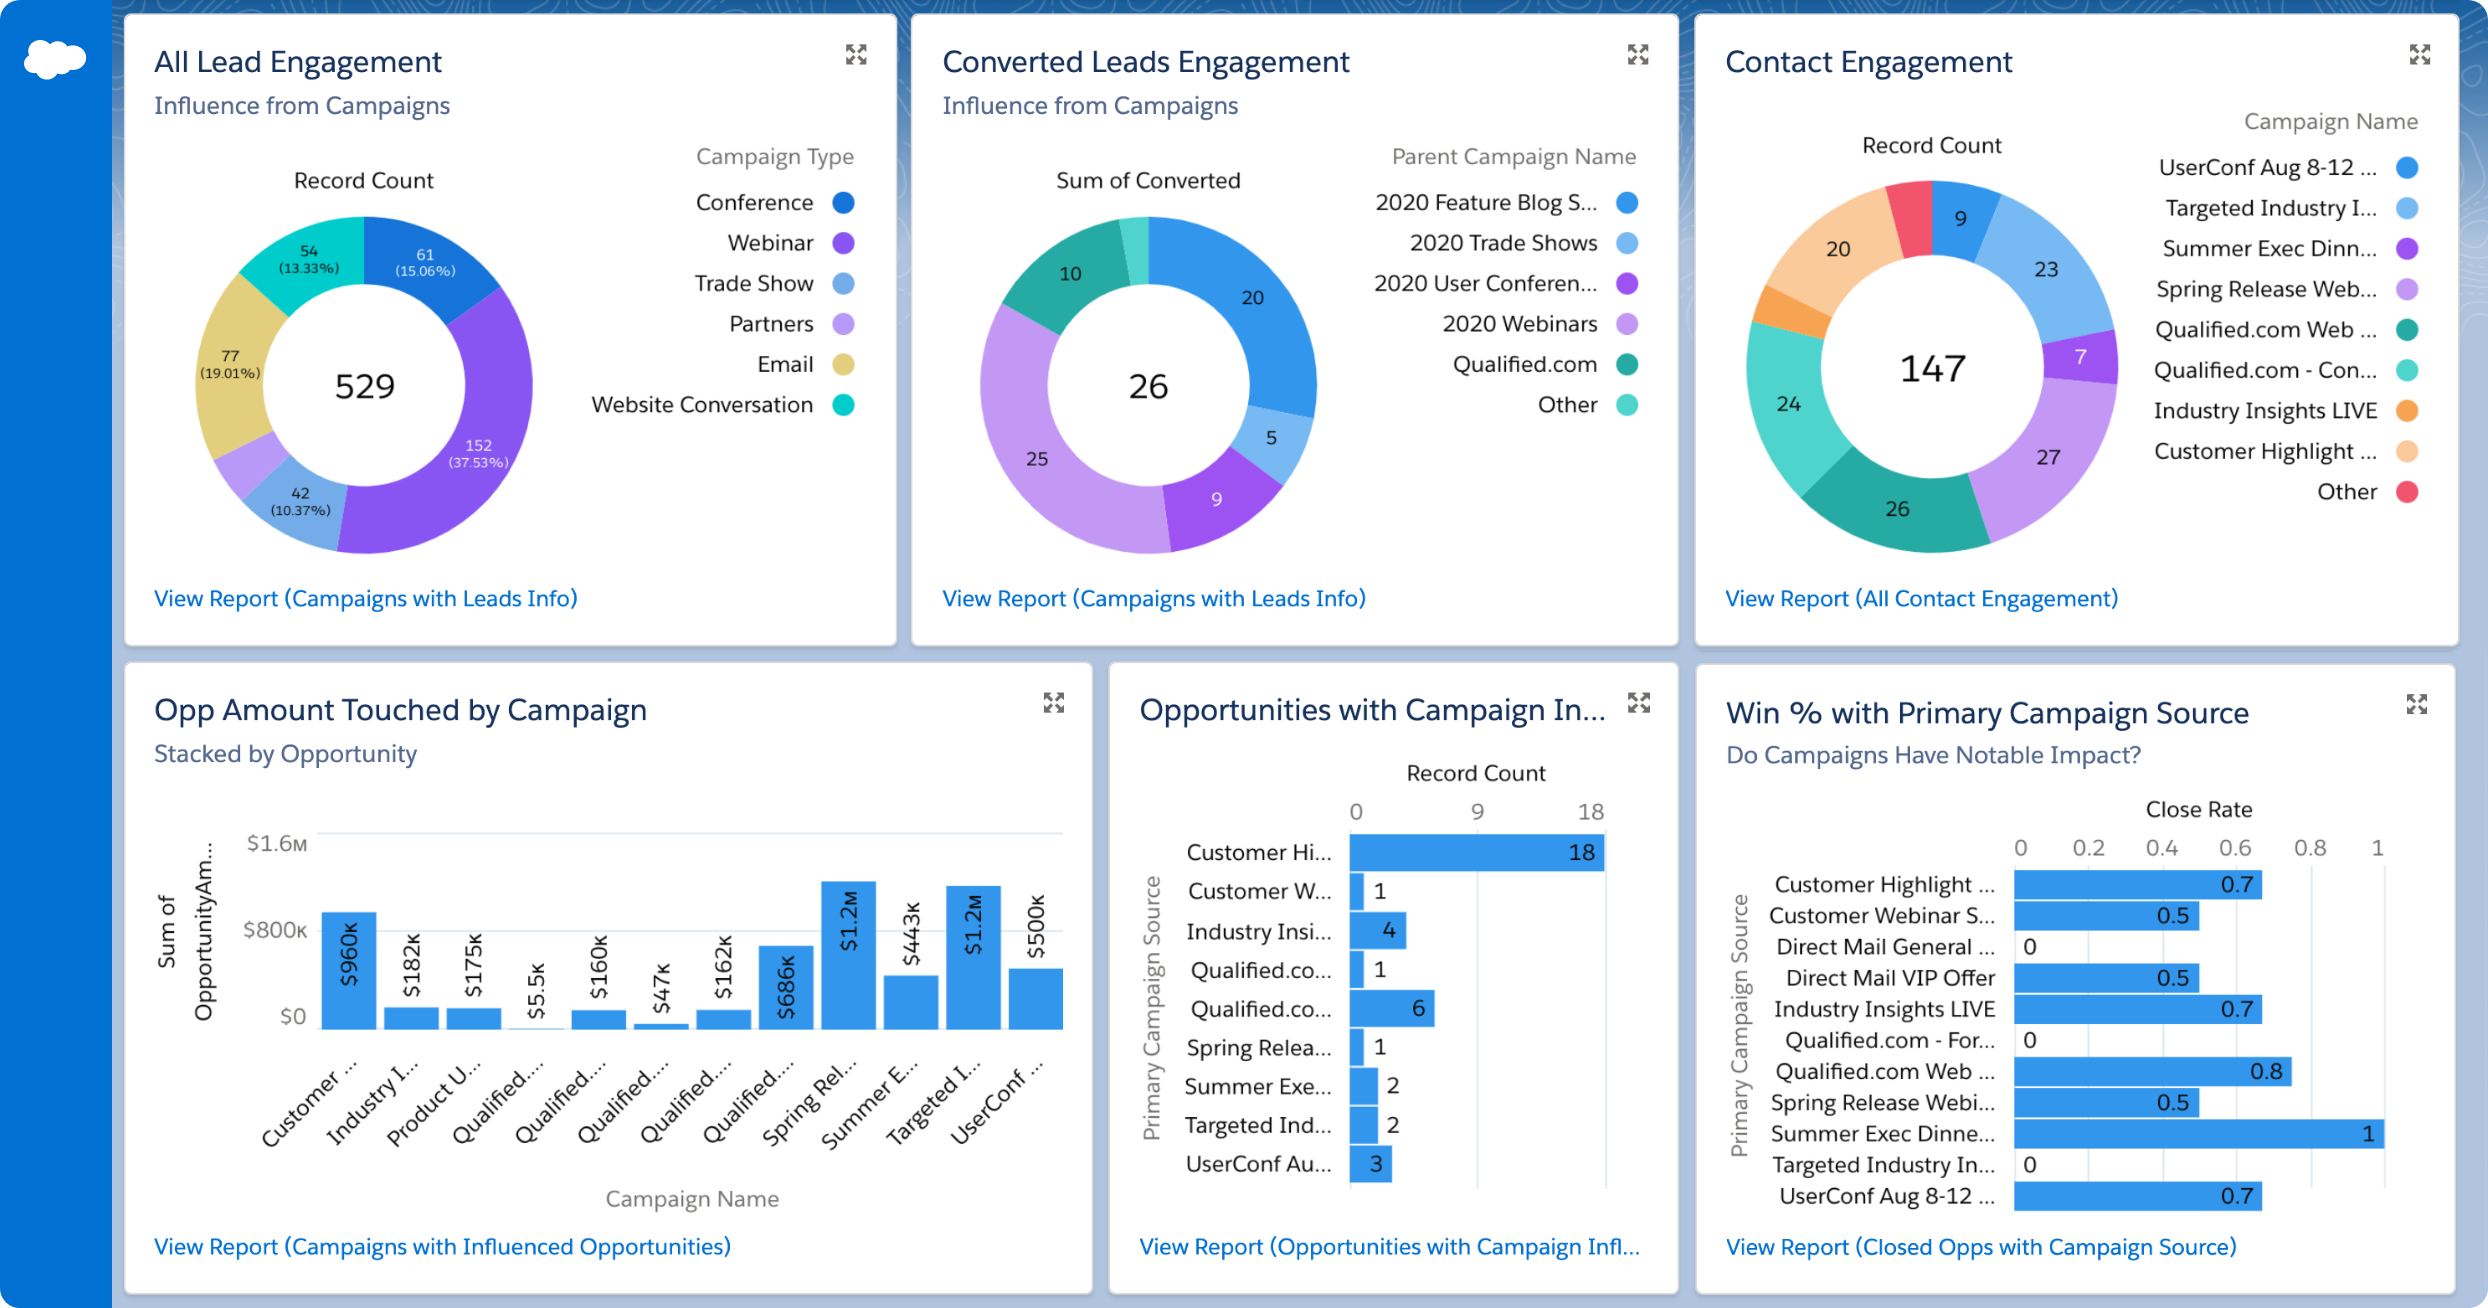Click the $500K UserConf bar
The image size is (2488, 1308).
(1036, 999)
